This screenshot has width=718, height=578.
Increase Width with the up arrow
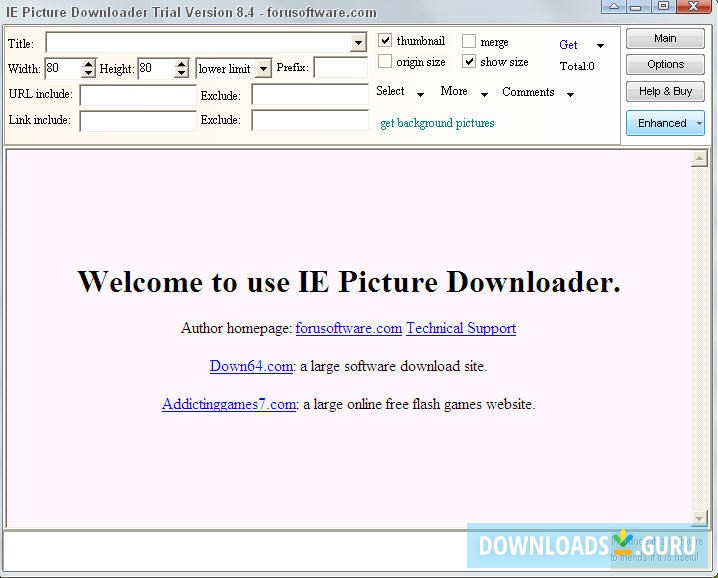(88, 64)
